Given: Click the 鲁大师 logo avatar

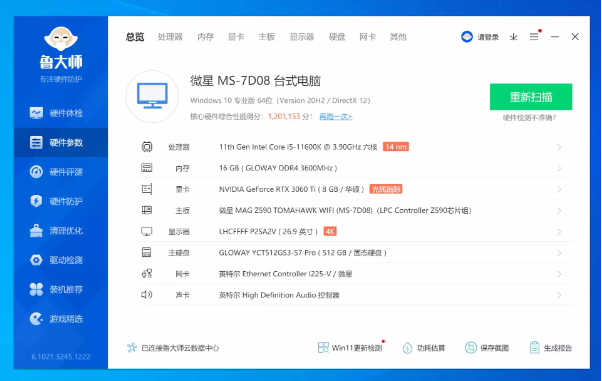Looking at the screenshot, I should click(x=61, y=39).
